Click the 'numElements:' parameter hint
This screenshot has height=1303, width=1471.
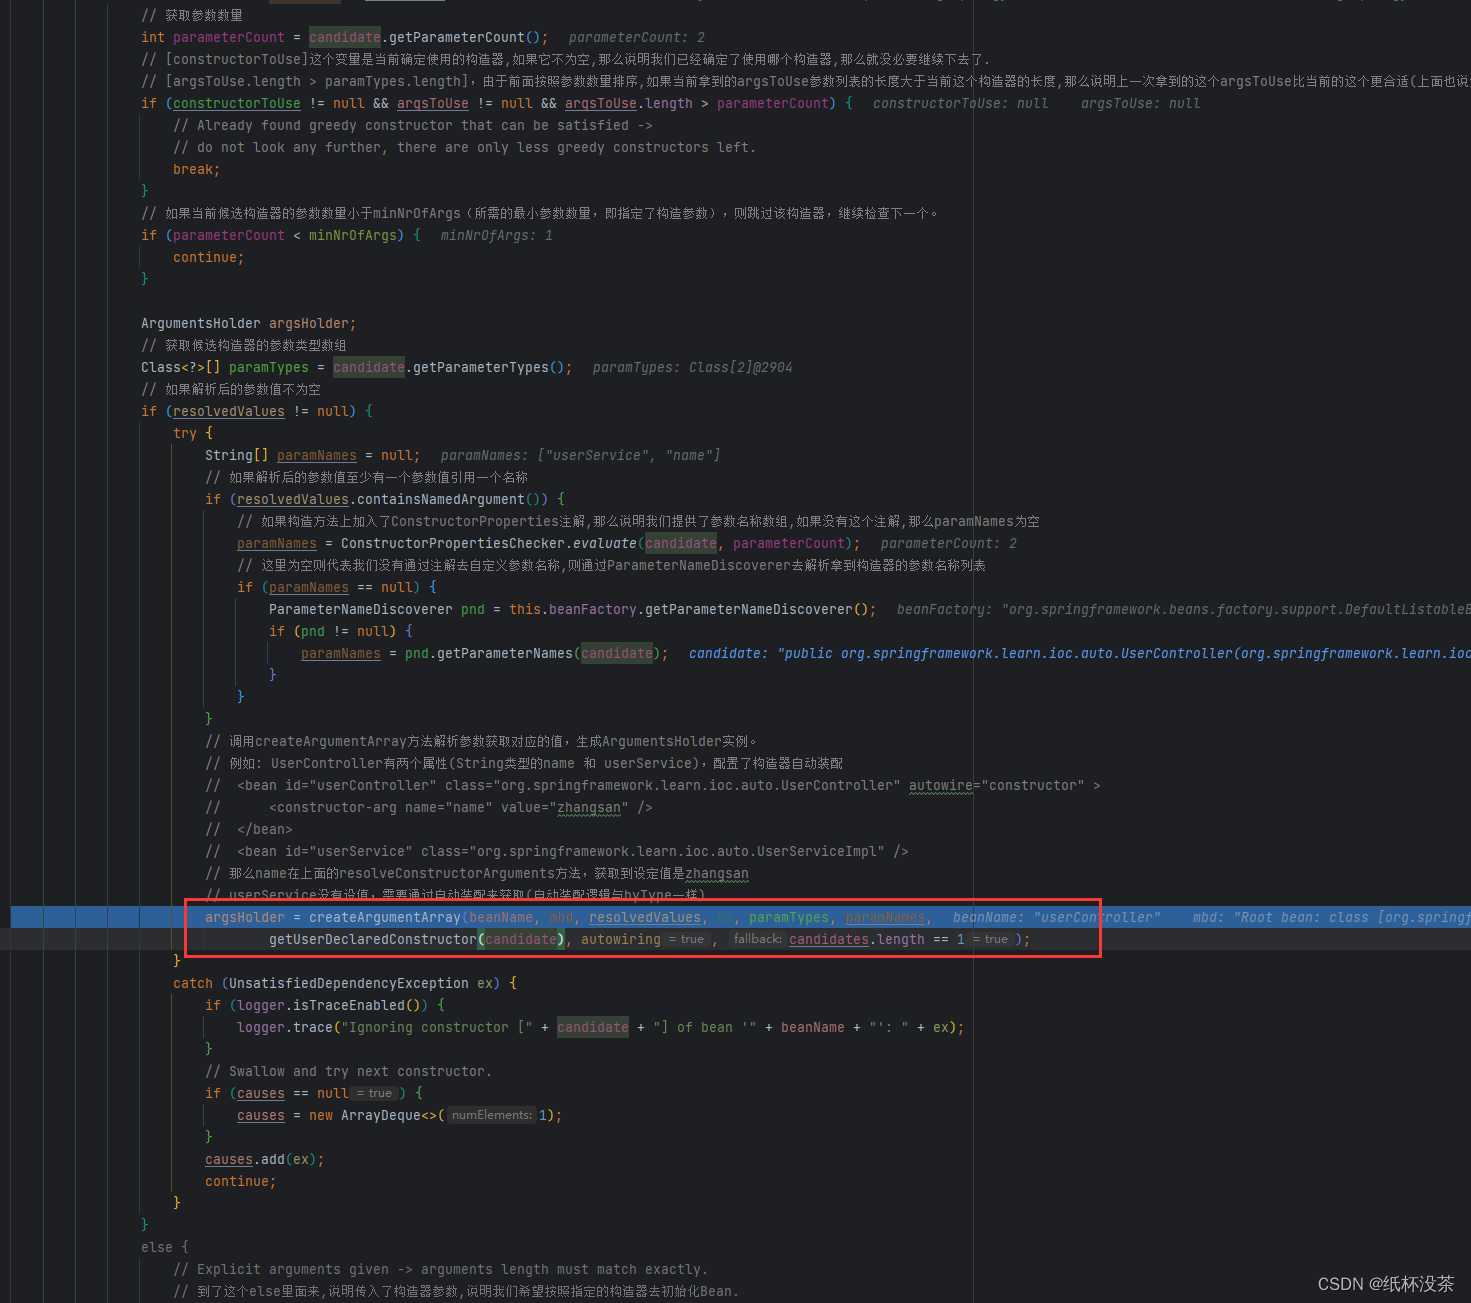(491, 1115)
